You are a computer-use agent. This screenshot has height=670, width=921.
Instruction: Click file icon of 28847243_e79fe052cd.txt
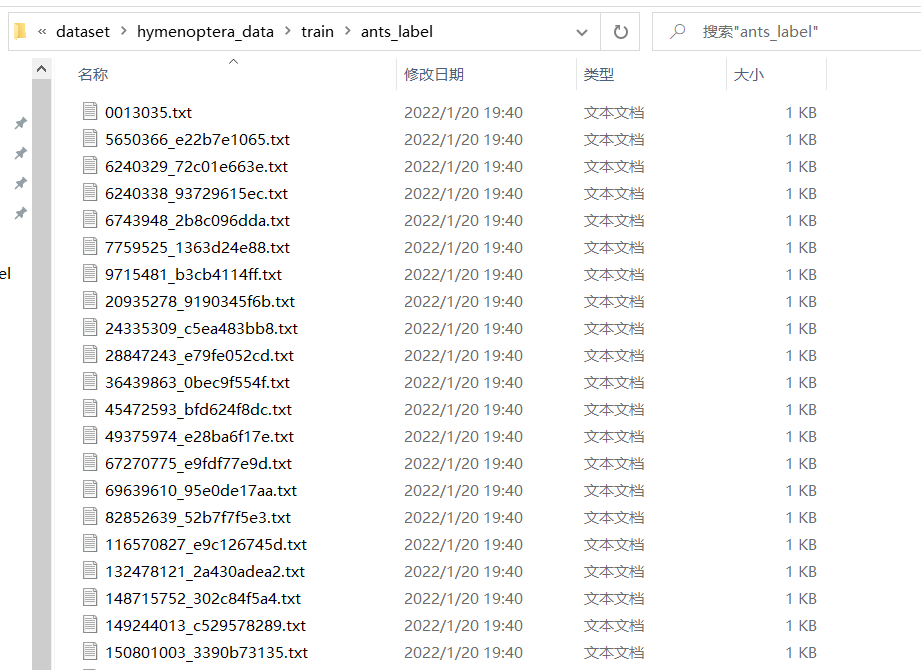pos(90,354)
